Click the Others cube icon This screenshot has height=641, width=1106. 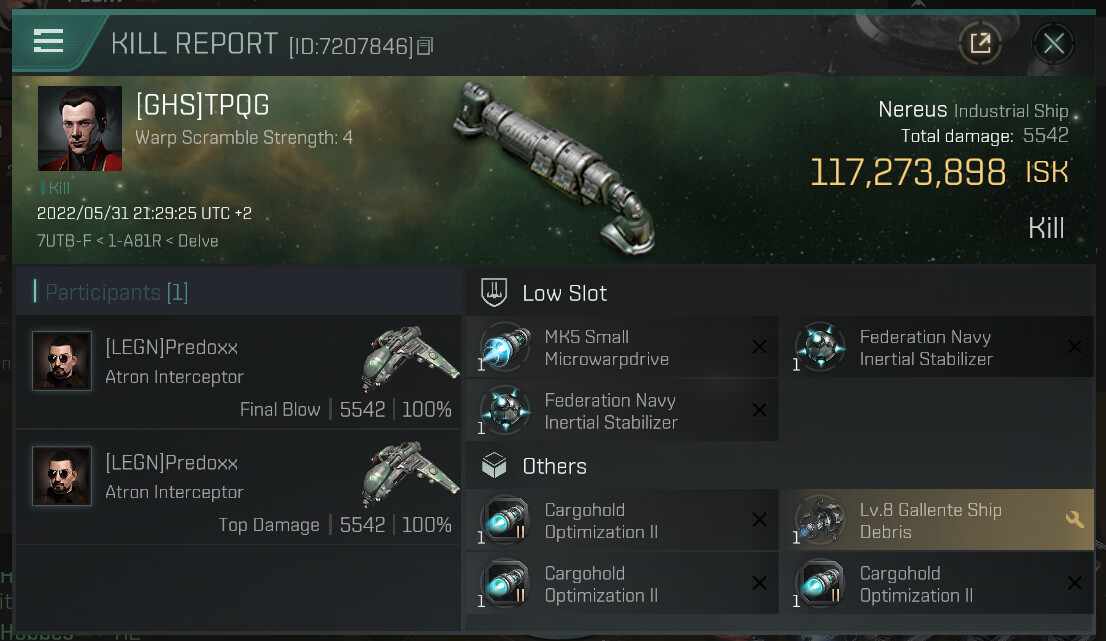[x=495, y=466]
